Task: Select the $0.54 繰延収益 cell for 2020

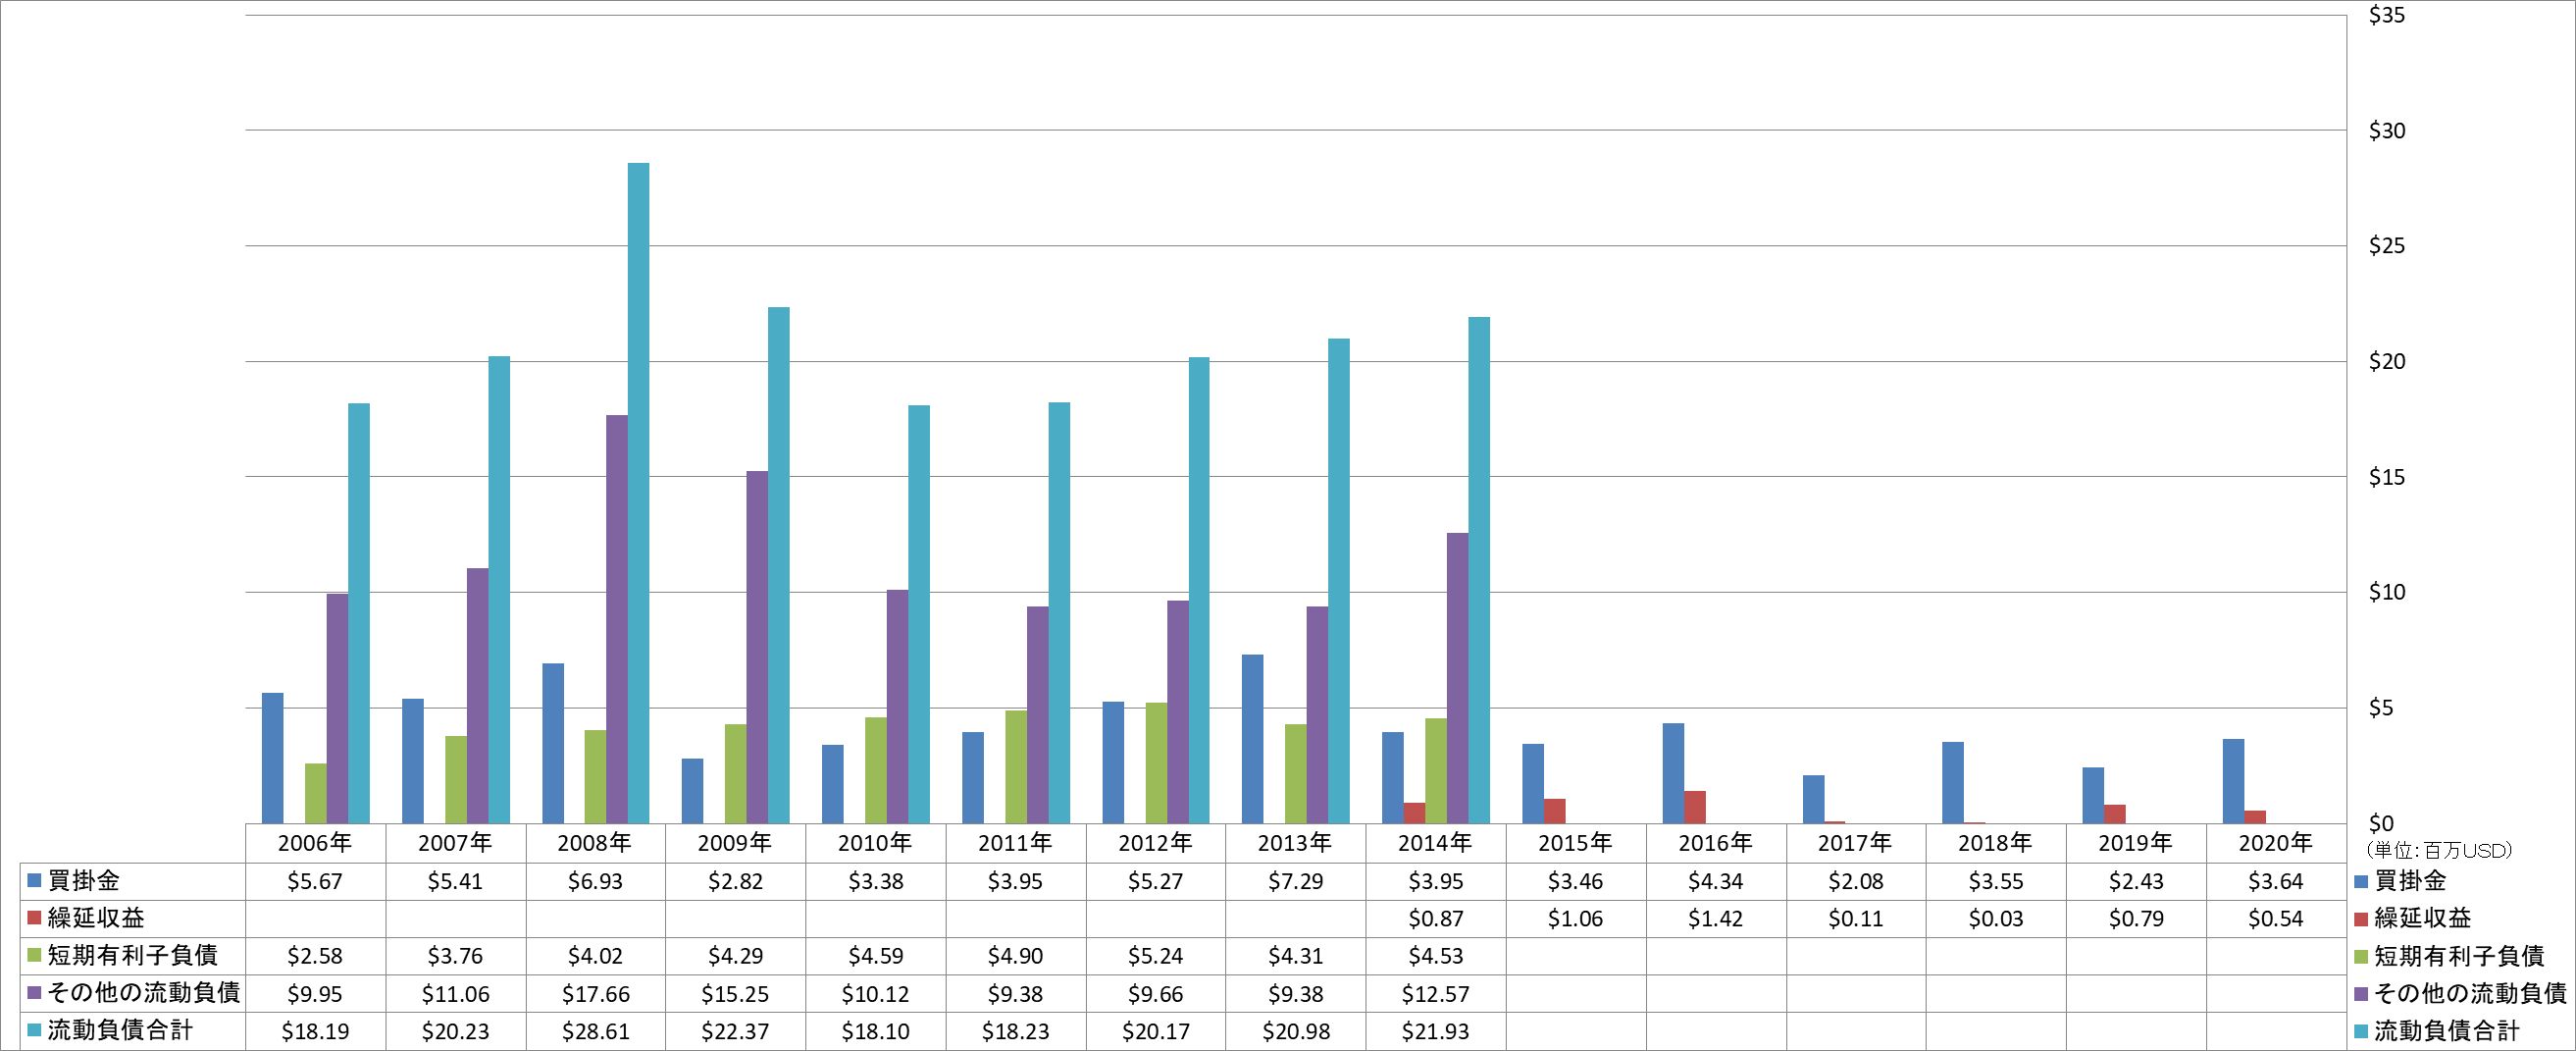Action: tap(2275, 919)
